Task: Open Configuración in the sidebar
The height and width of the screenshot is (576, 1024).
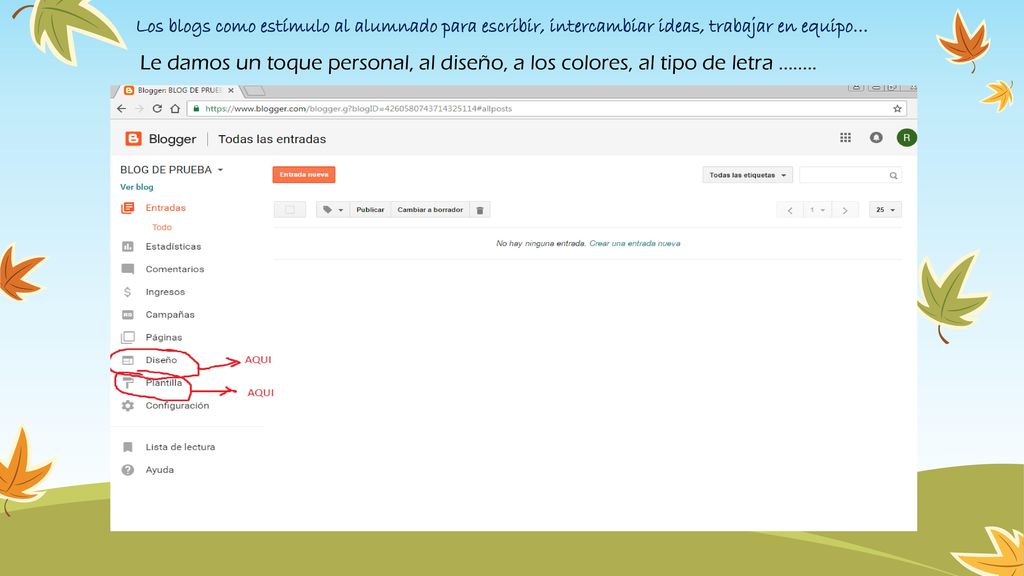Action: click(x=177, y=406)
